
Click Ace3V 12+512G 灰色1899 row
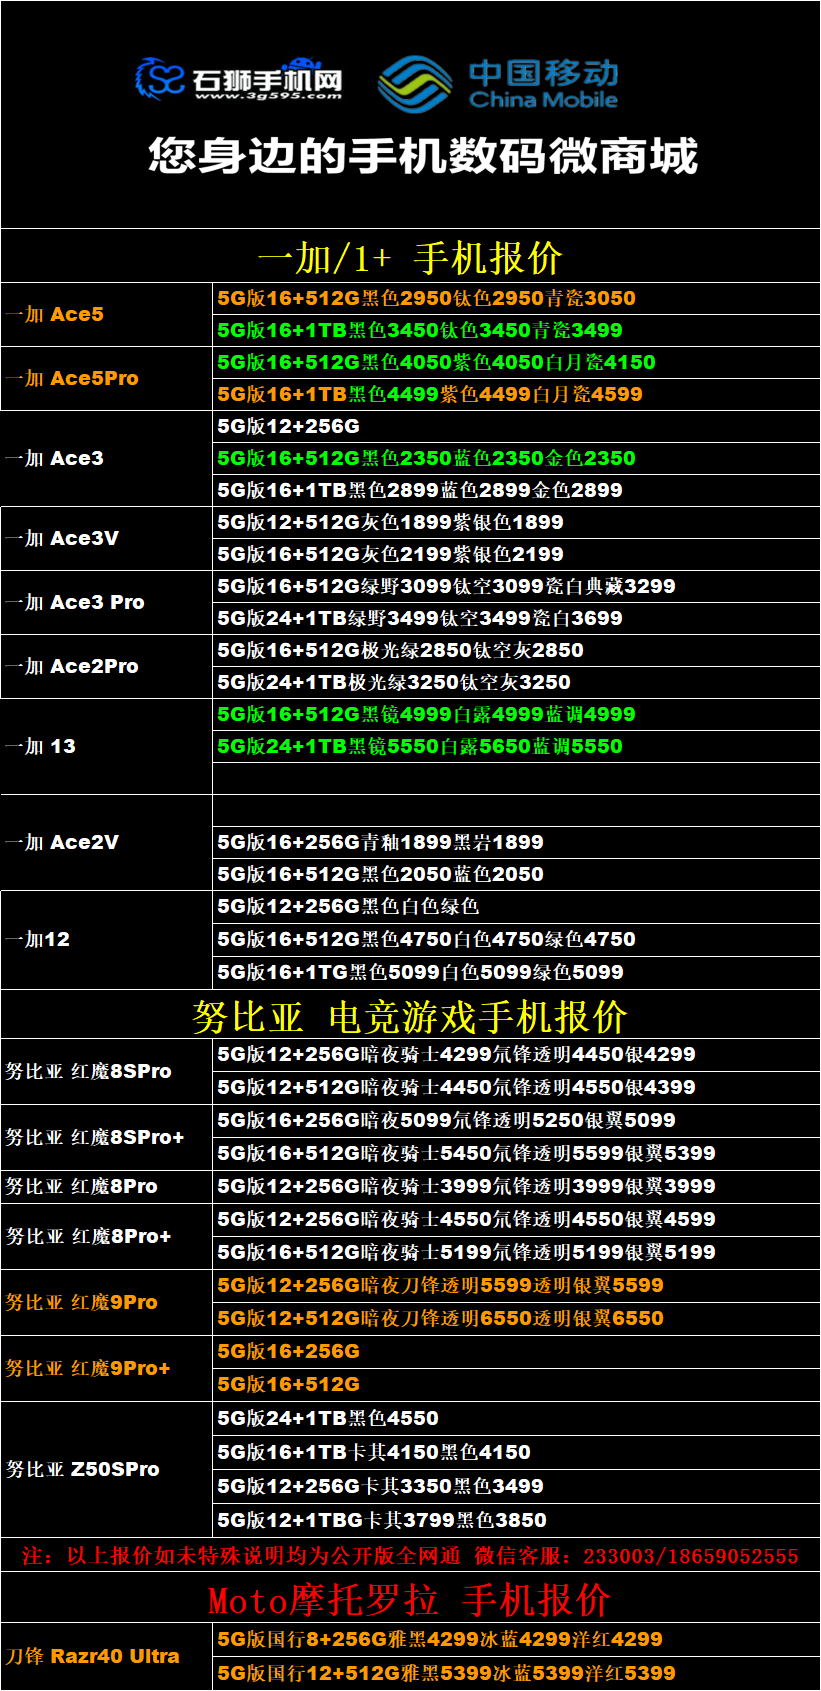[x=516, y=522]
